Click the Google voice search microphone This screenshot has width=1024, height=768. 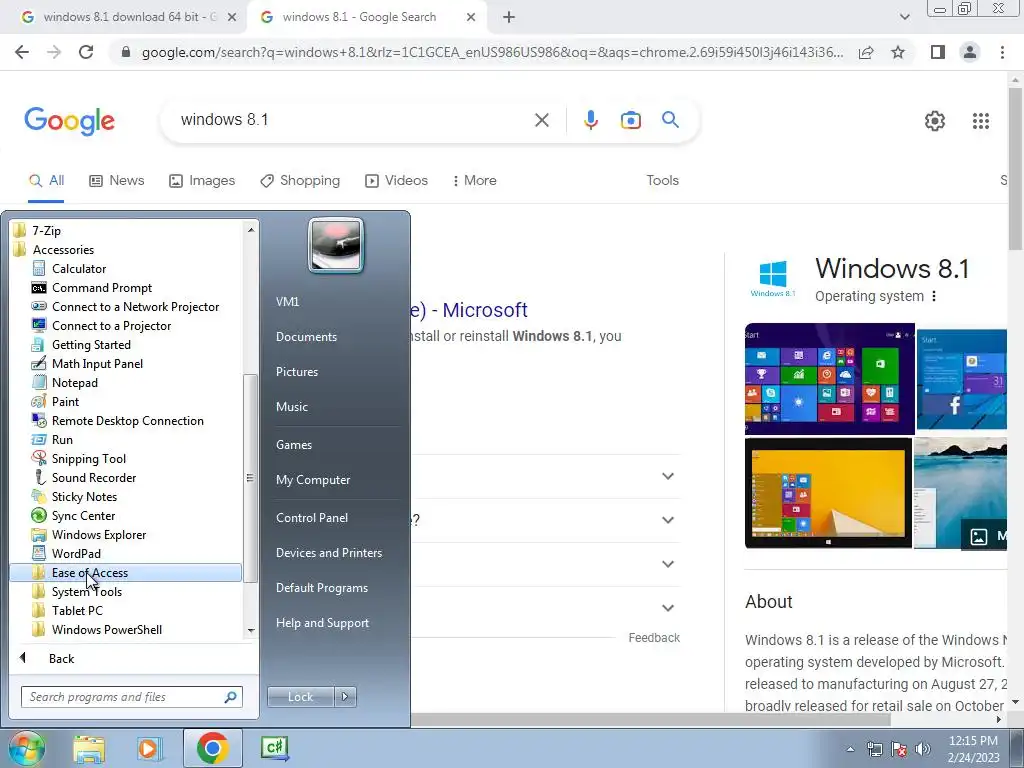click(x=590, y=120)
